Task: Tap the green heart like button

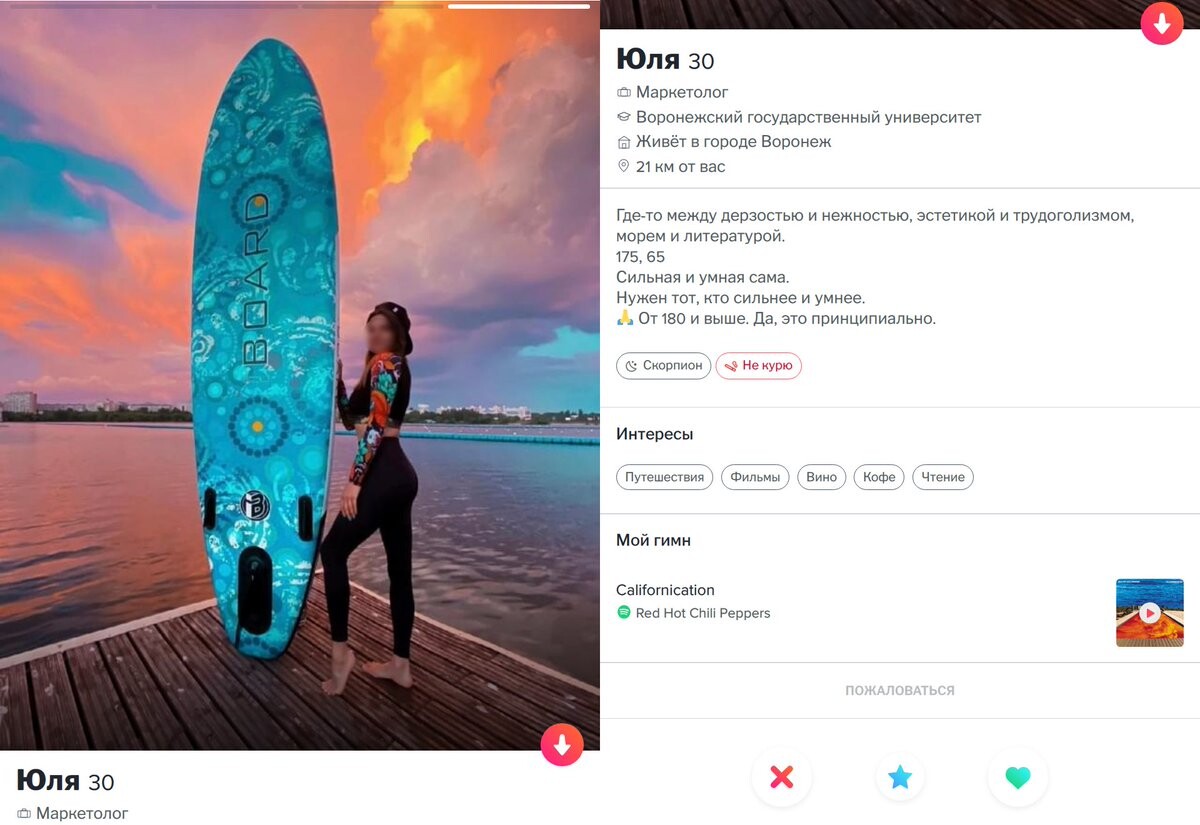Action: [x=1018, y=777]
